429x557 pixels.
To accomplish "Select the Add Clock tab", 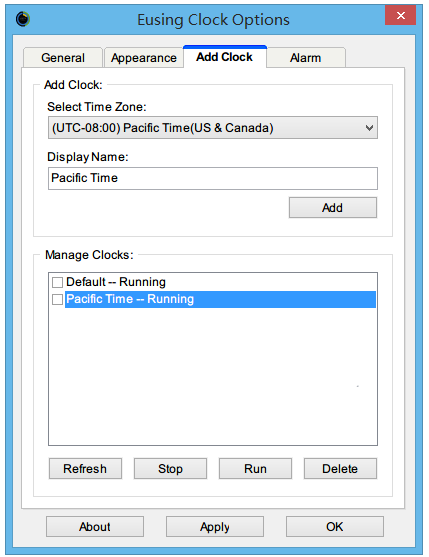I will (224, 56).
